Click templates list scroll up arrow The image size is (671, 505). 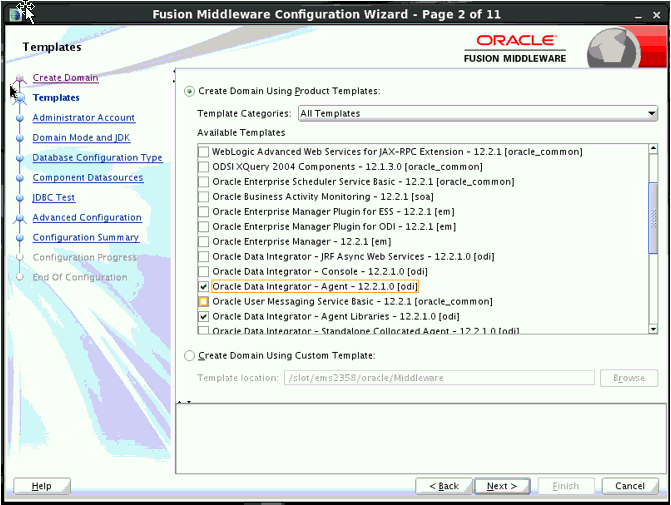point(653,149)
